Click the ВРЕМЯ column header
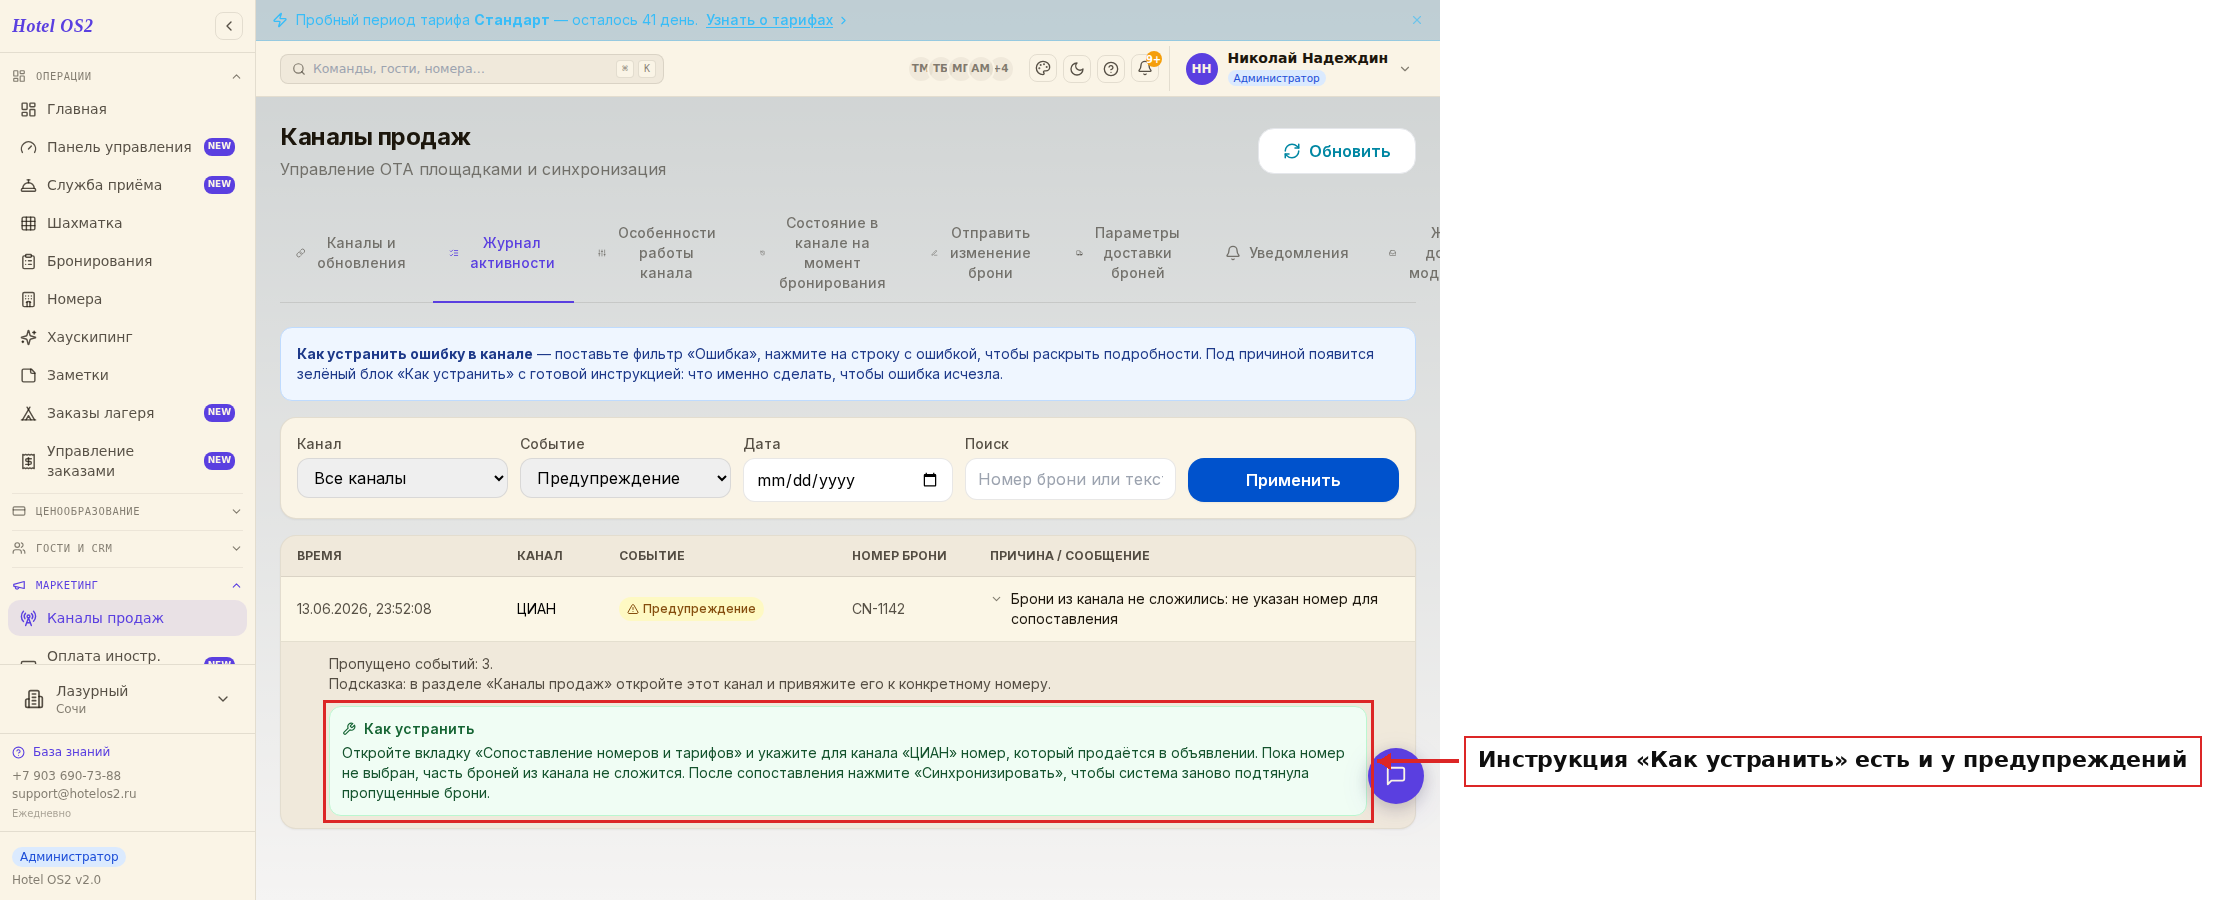This screenshot has height=900, width=2225. (x=319, y=556)
